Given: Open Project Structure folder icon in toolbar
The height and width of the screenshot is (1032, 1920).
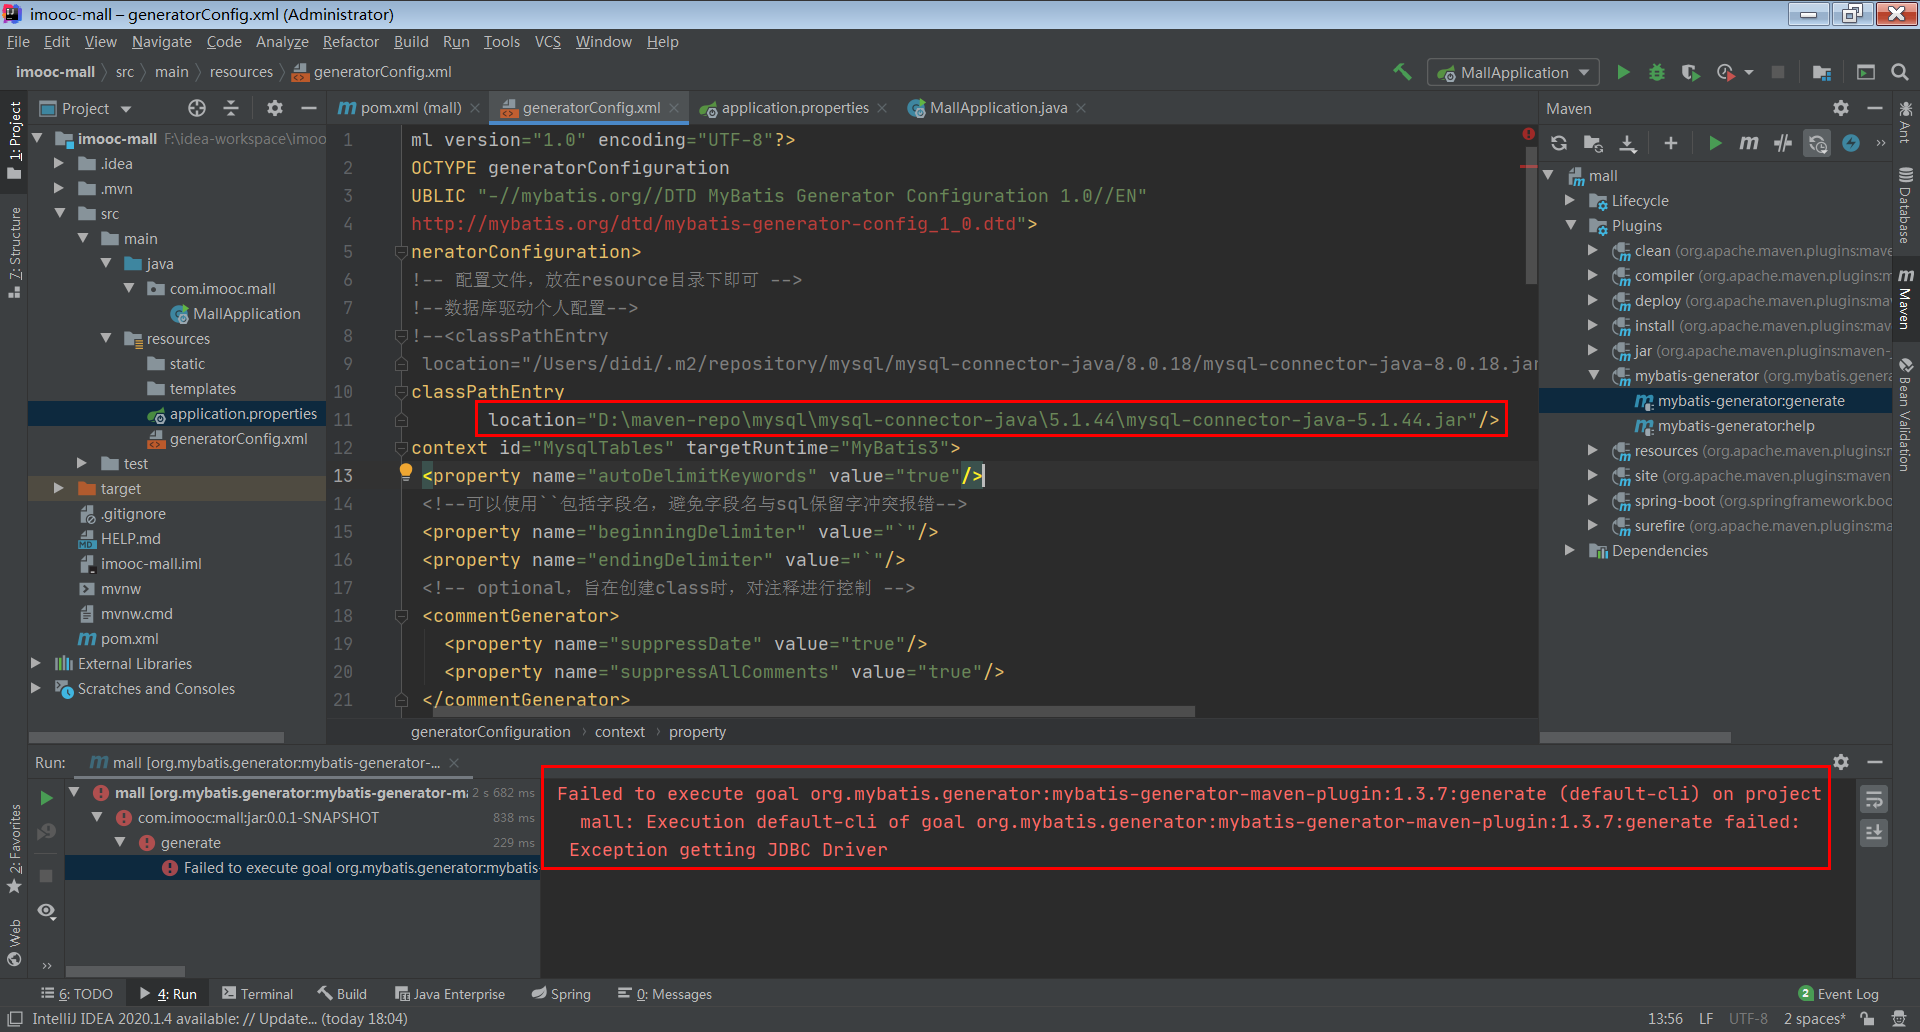Looking at the screenshot, I should 1821,72.
